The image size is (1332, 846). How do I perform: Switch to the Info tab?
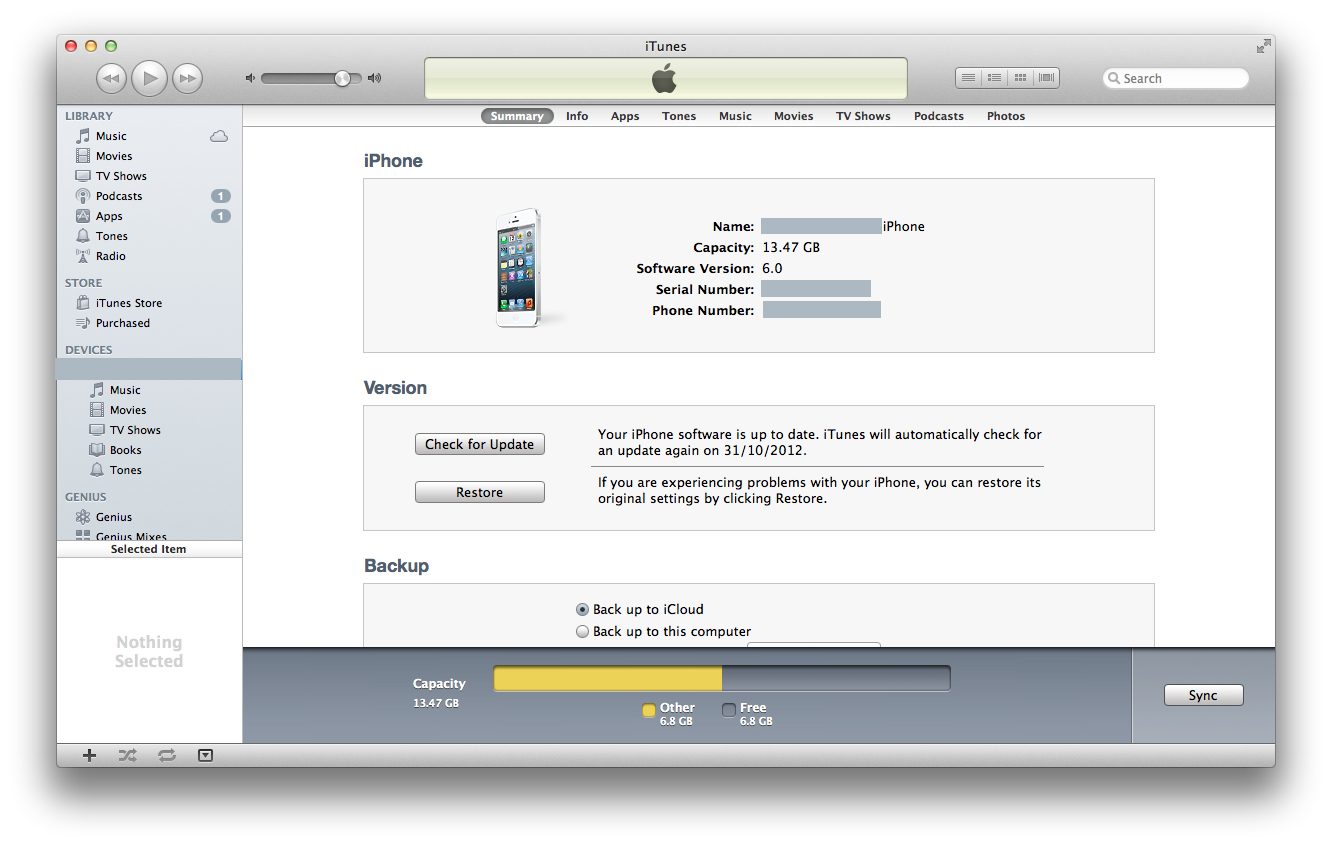(x=577, y=116)
